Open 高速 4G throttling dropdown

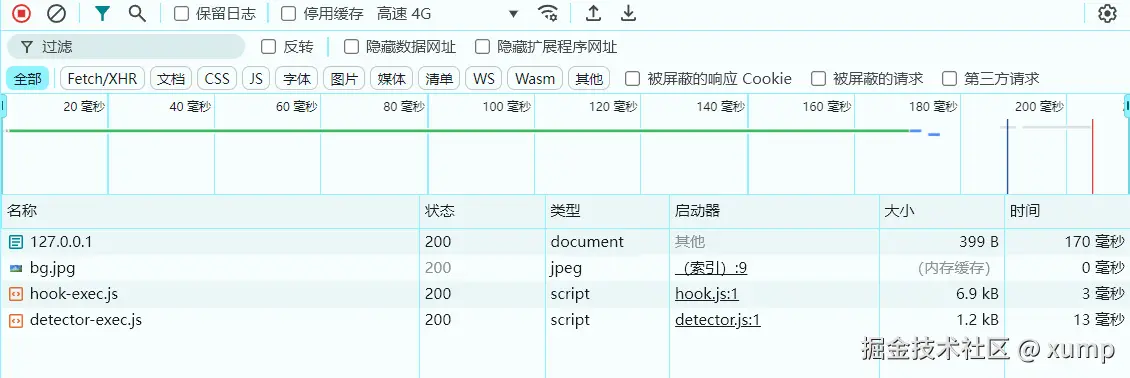pyautogui.click(x=447, y=13)
